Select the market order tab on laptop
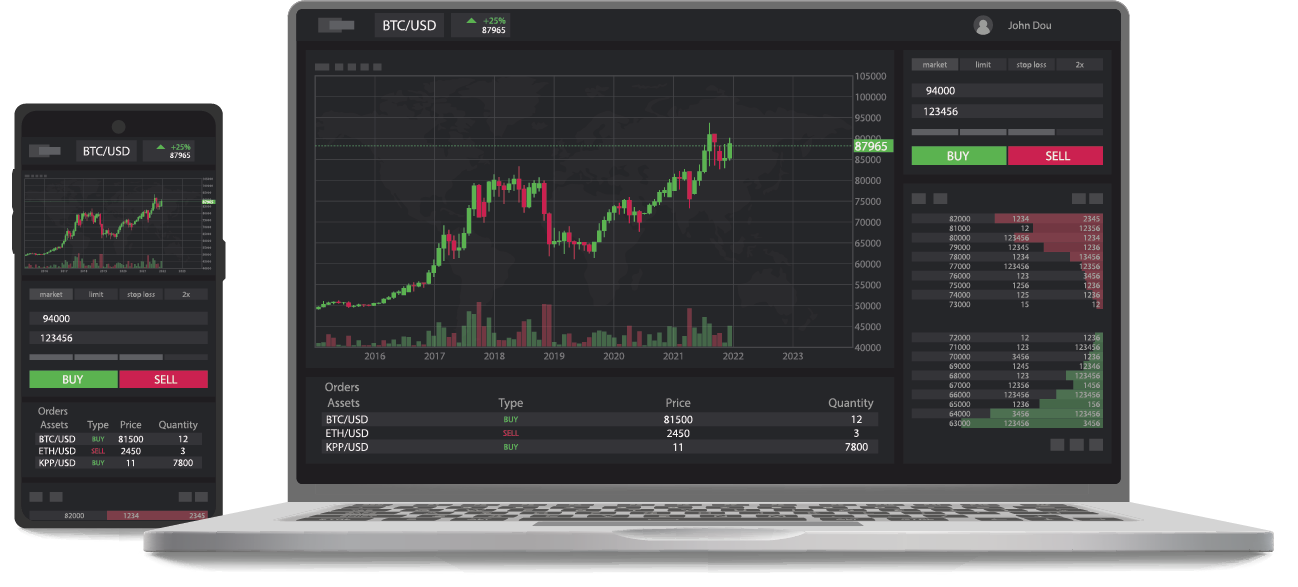1298x587 pixels. pos(934,65)
